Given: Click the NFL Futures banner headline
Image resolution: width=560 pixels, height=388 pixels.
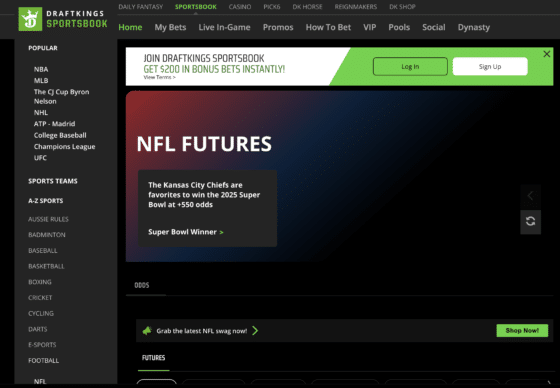Looking at the screenshot, I should (x=204, y=144).
